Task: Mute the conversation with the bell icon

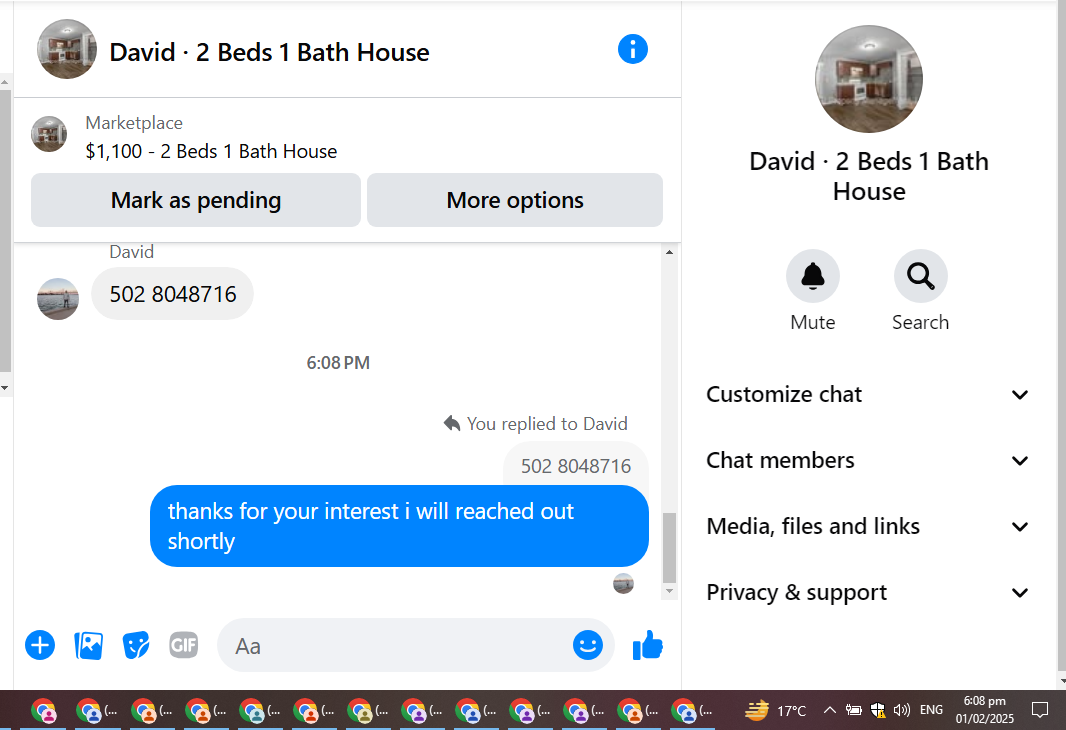Action: pos(812,276)
